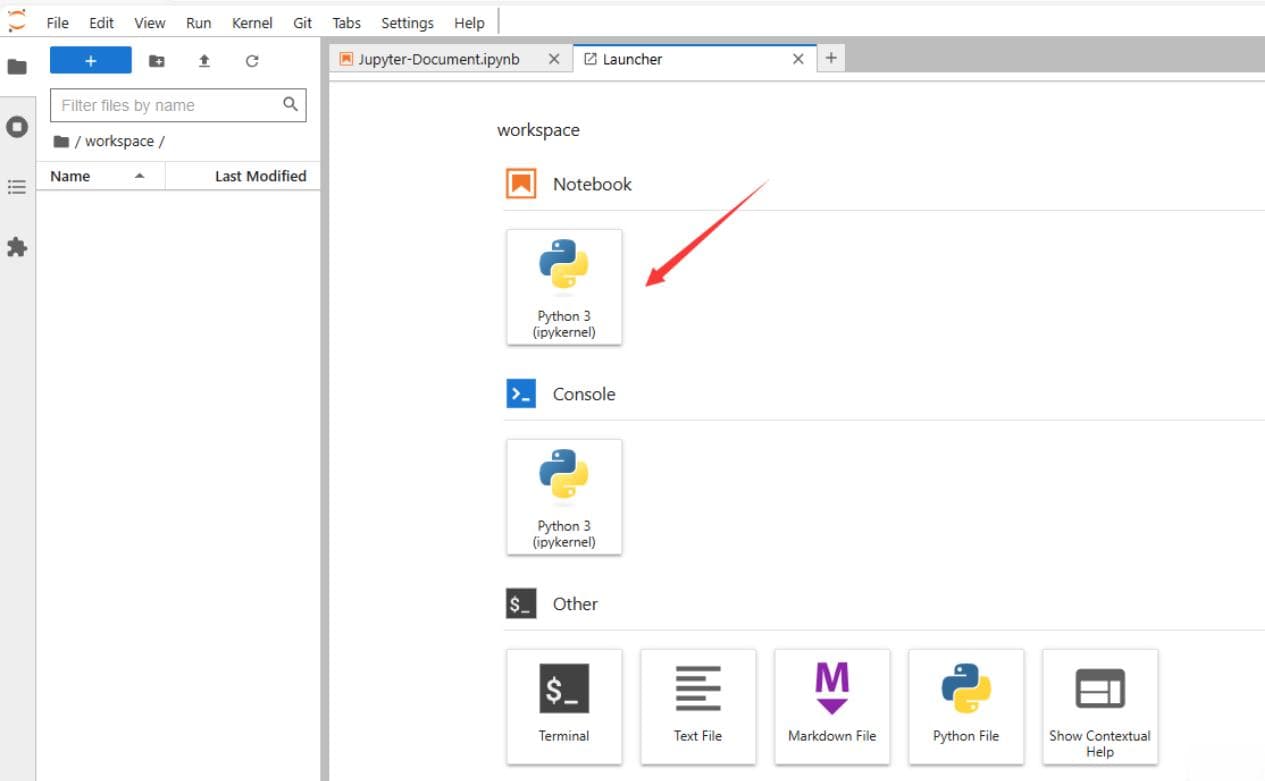
Task: Open the Kernel menu
Action: pyautogui.click(x=252, y=23)
